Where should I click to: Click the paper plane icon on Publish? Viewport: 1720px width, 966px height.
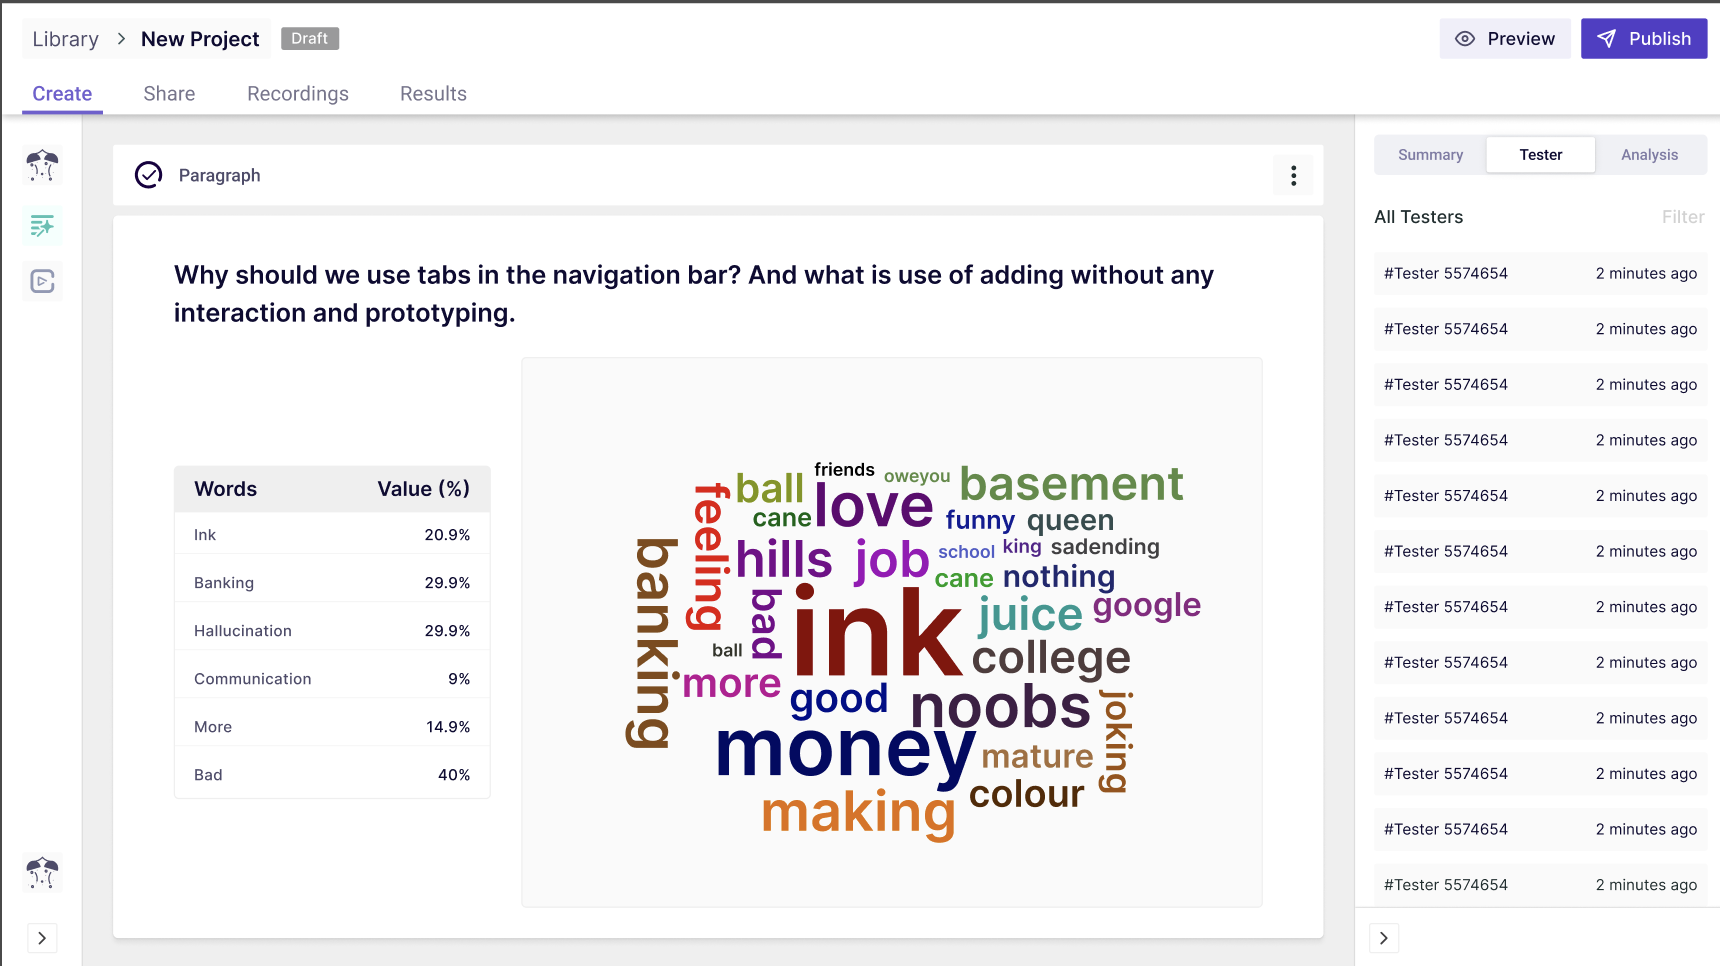click(x=1606, y=39)
